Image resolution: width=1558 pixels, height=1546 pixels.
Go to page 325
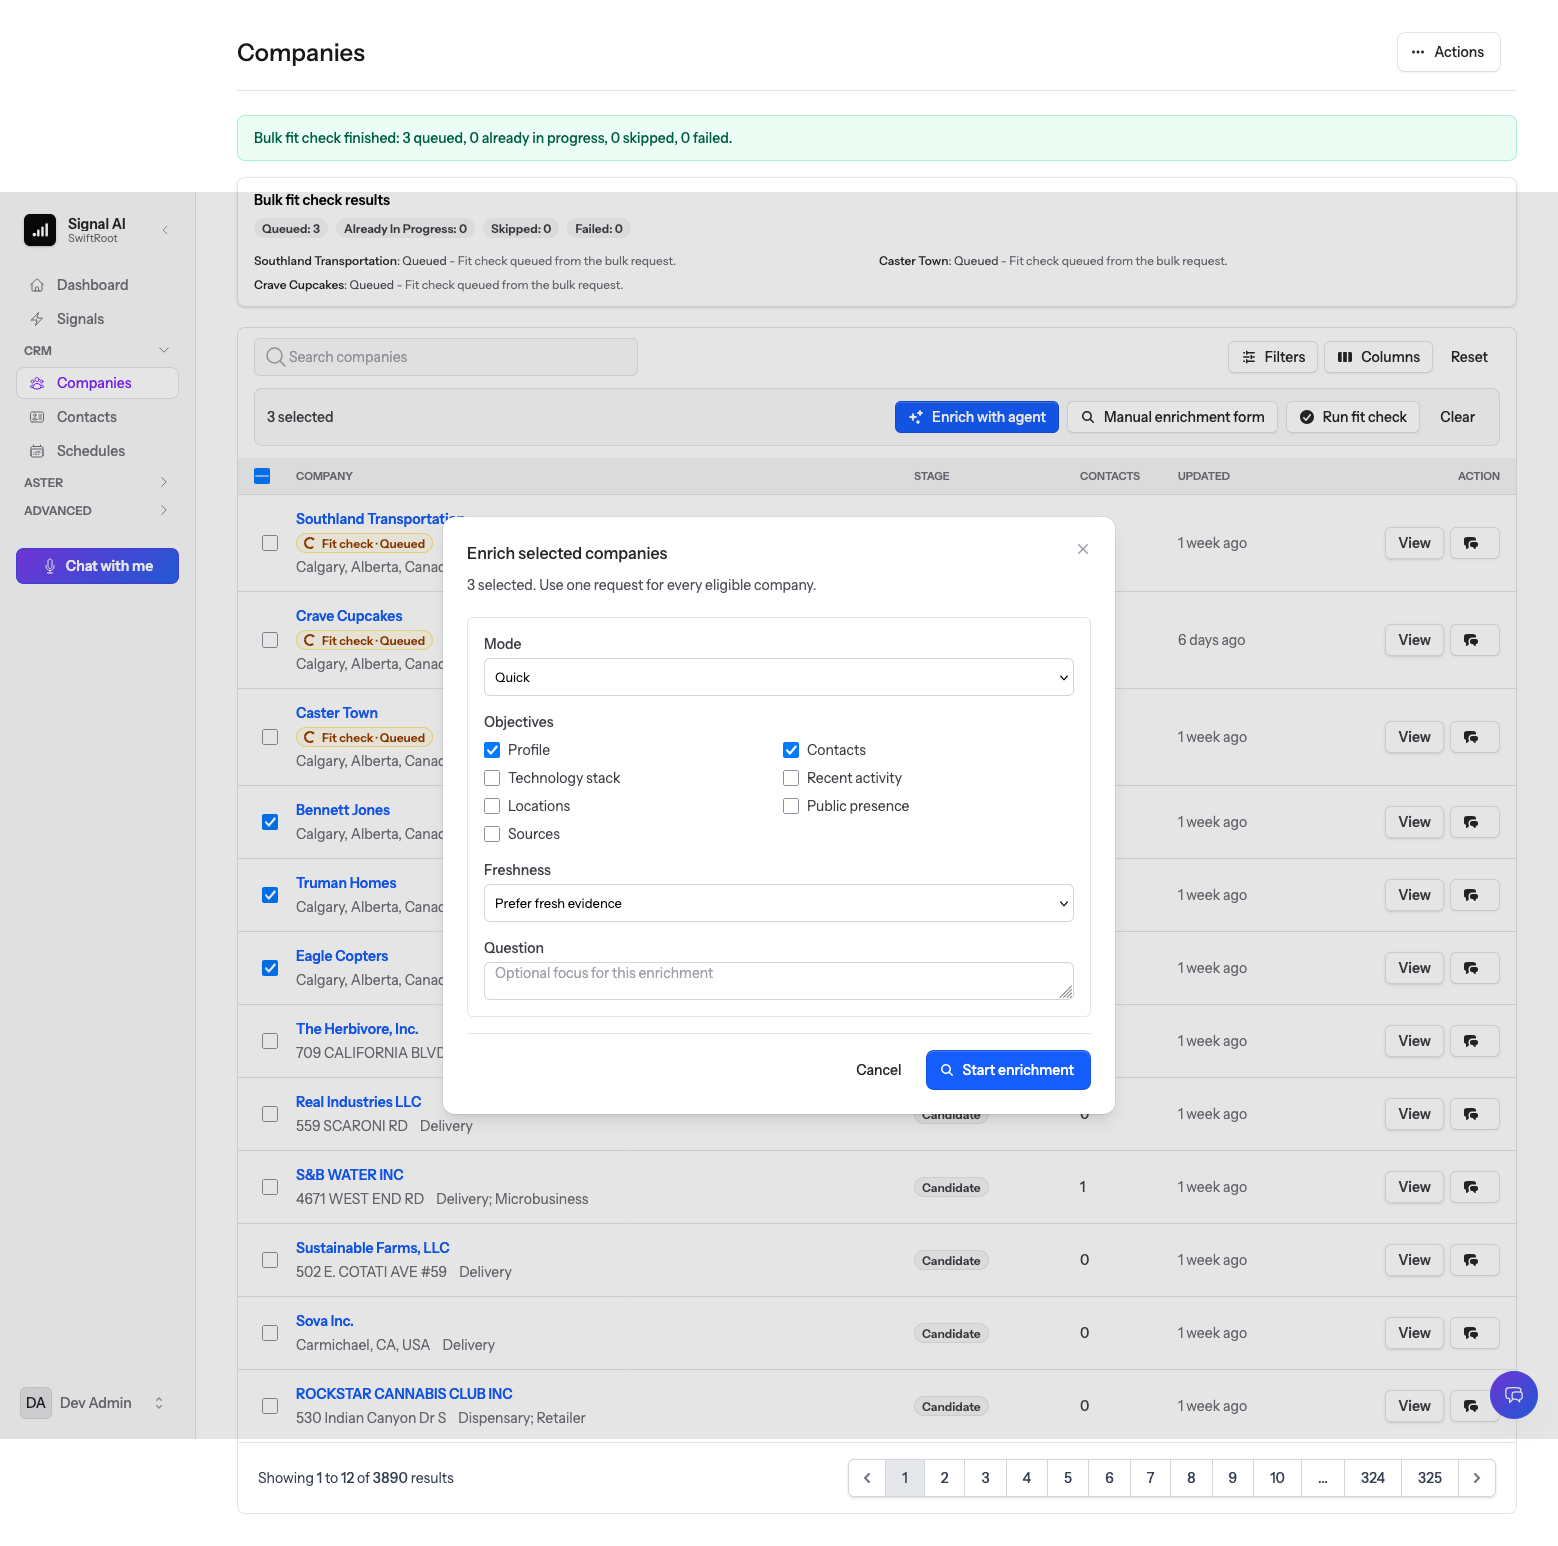[x=1430, y=1478]
